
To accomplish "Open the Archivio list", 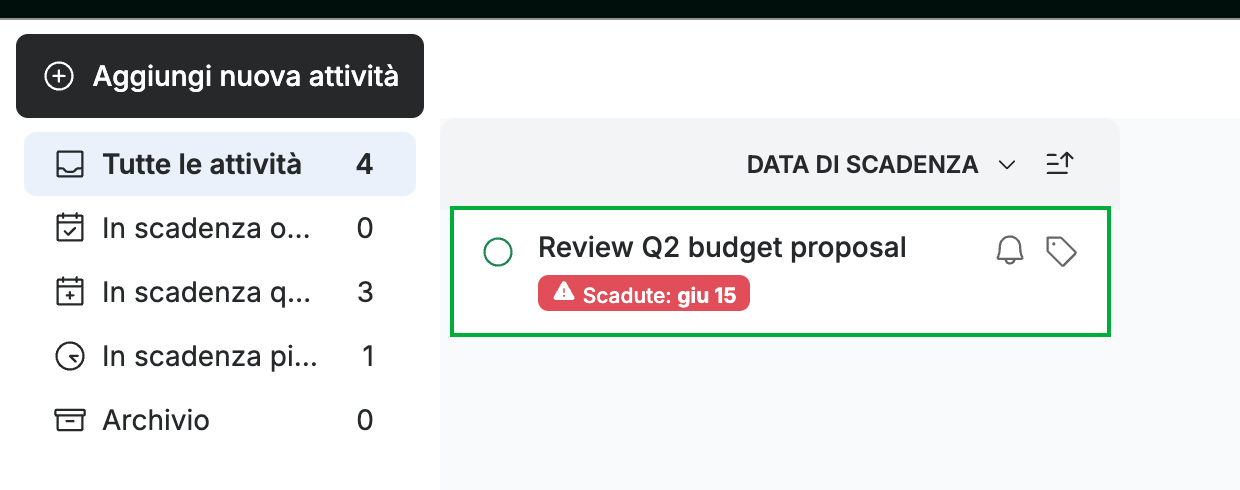I will click(220, 420).
